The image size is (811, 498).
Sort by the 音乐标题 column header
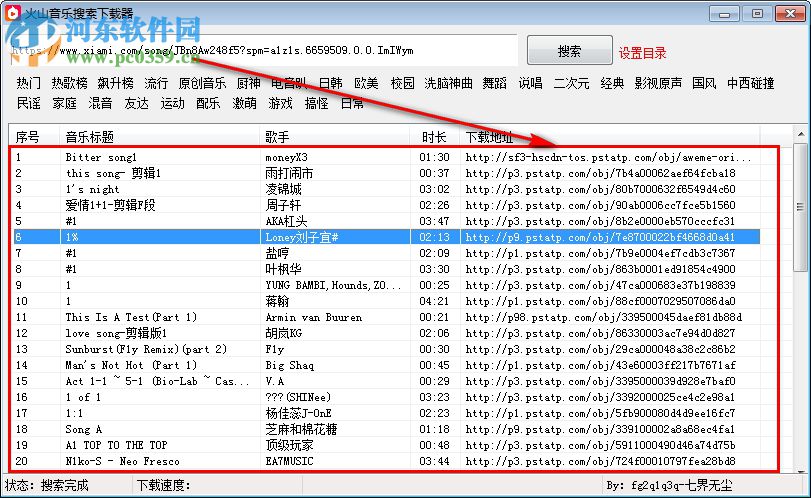pos(159,137)
